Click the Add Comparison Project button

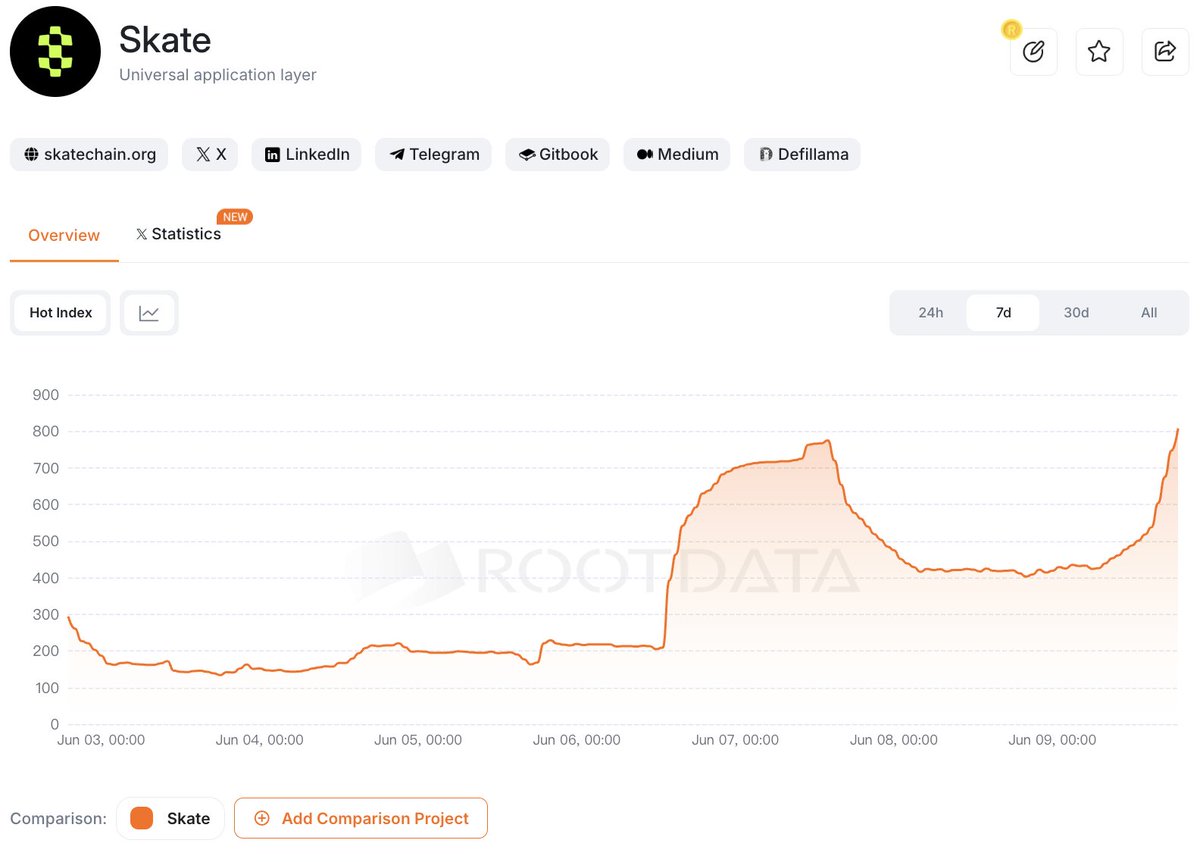(360, 818)
